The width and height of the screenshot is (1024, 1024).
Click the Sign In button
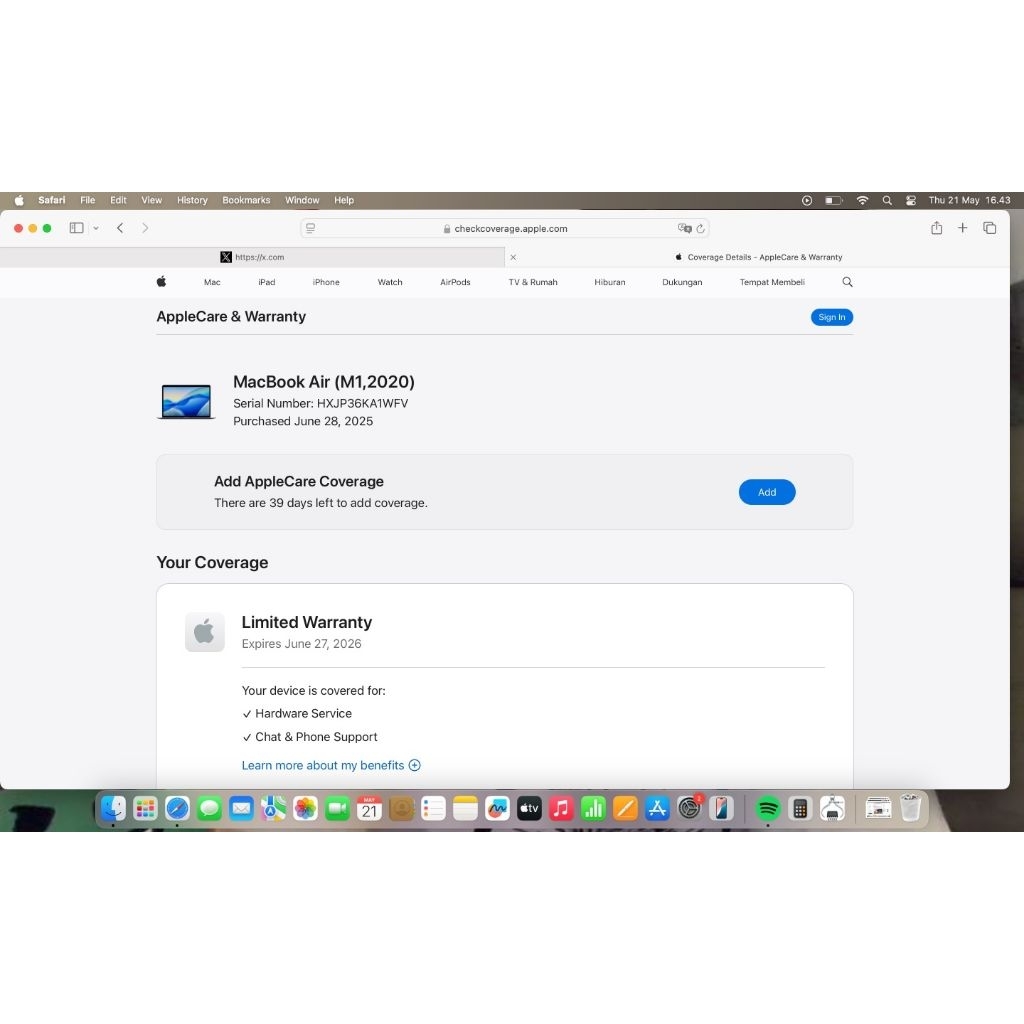pyautogui.click(x=832, y=317)
